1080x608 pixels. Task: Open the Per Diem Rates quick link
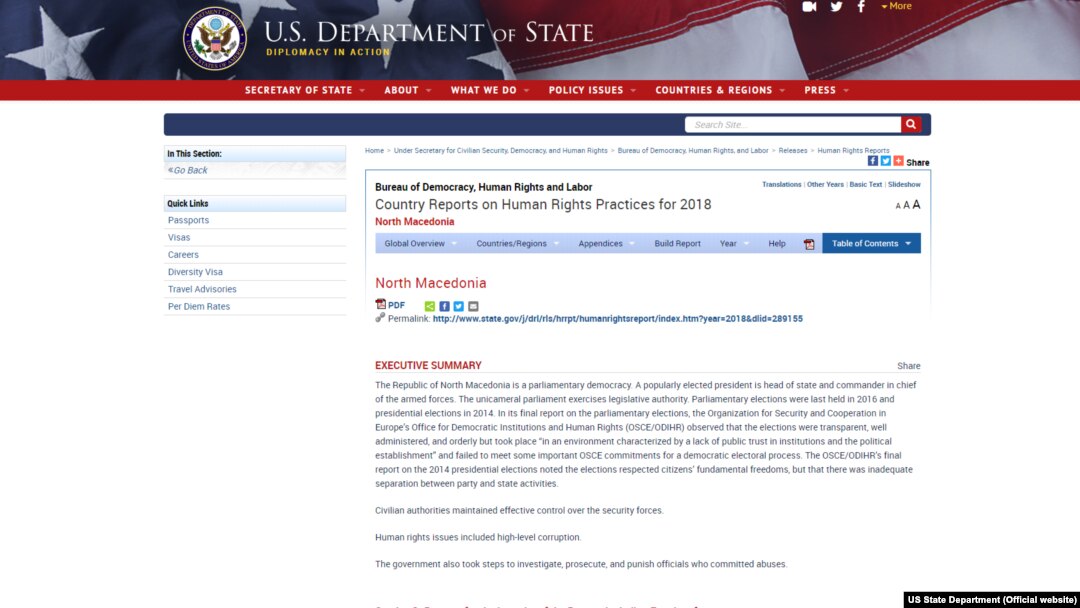[199, 306]
